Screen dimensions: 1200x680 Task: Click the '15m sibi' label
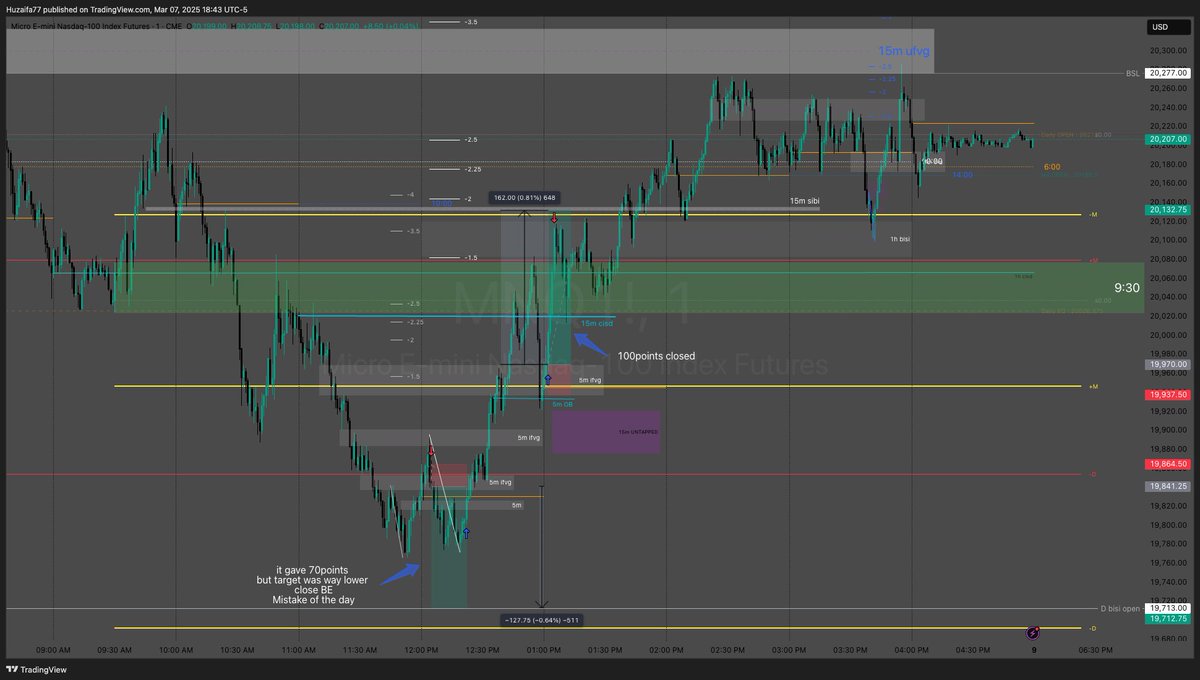click(804, 201)
